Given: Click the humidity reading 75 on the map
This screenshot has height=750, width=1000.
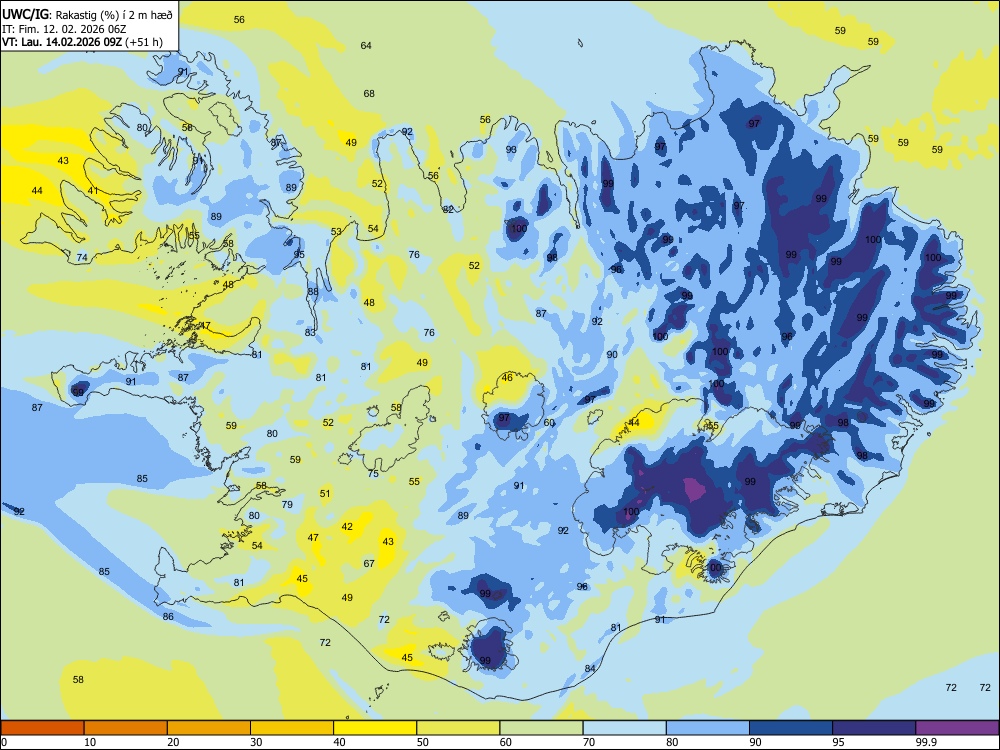Looking at the screenshot, I should coord(374,474).
